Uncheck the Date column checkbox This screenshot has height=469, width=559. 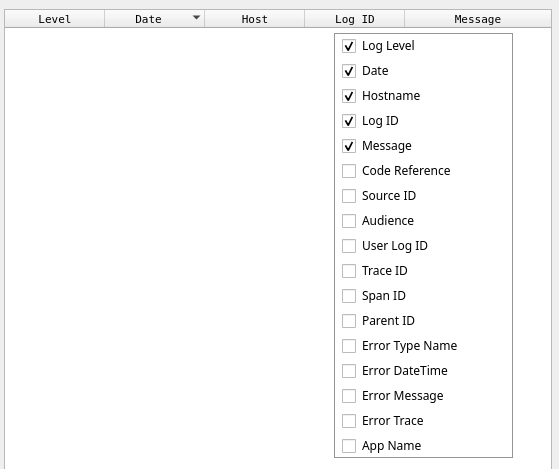[349, 71]
